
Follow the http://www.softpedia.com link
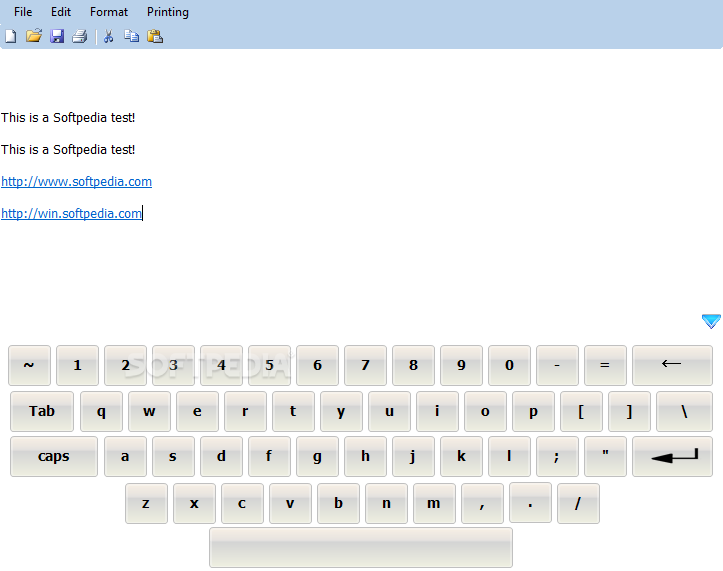(77, 182)
